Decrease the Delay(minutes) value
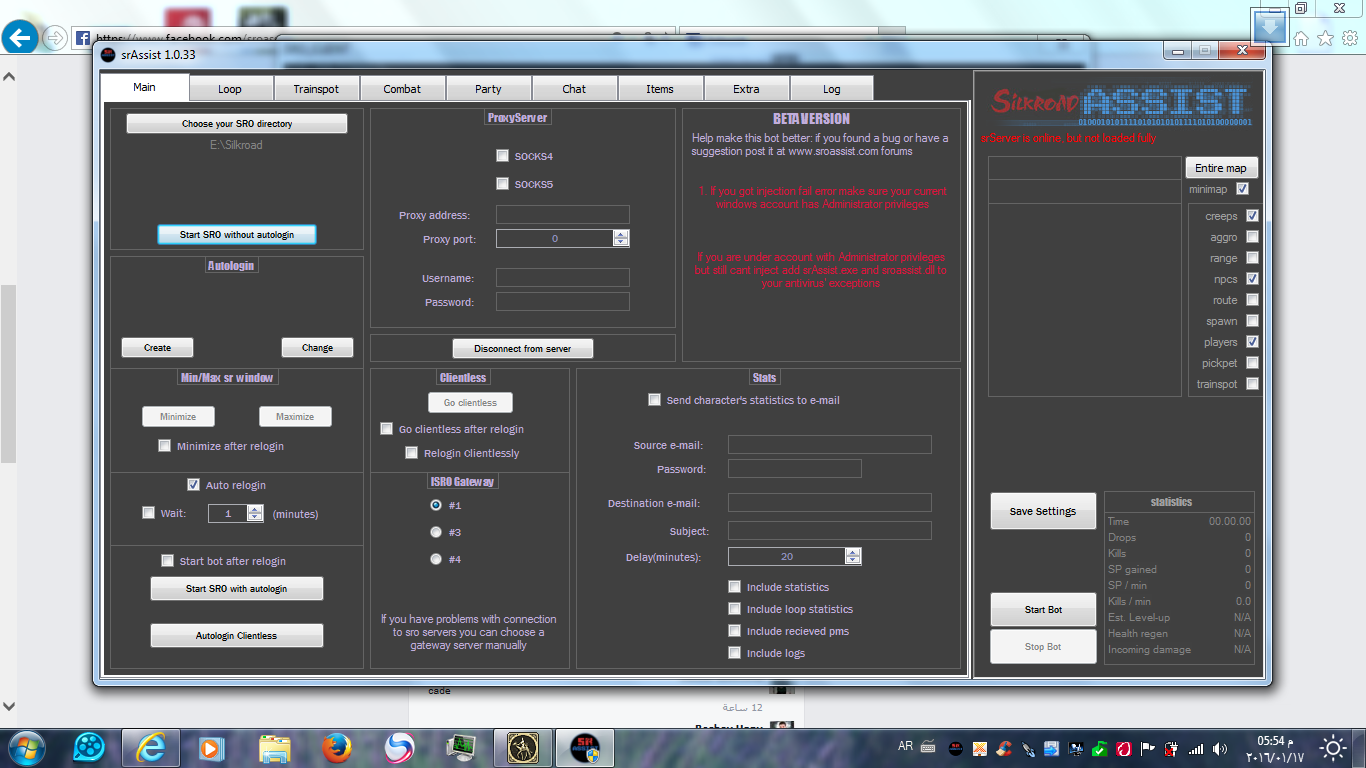This screenshot has height=768, width=1366. (x=853, y=560)
